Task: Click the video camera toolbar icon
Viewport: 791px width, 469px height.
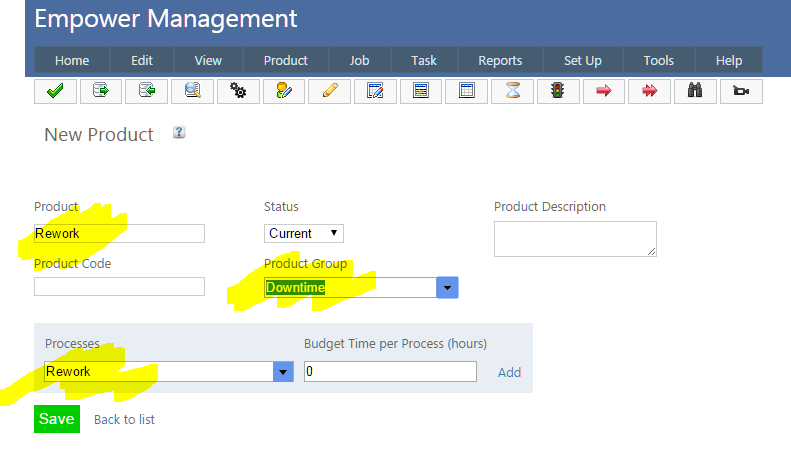Action: point(741,91)
